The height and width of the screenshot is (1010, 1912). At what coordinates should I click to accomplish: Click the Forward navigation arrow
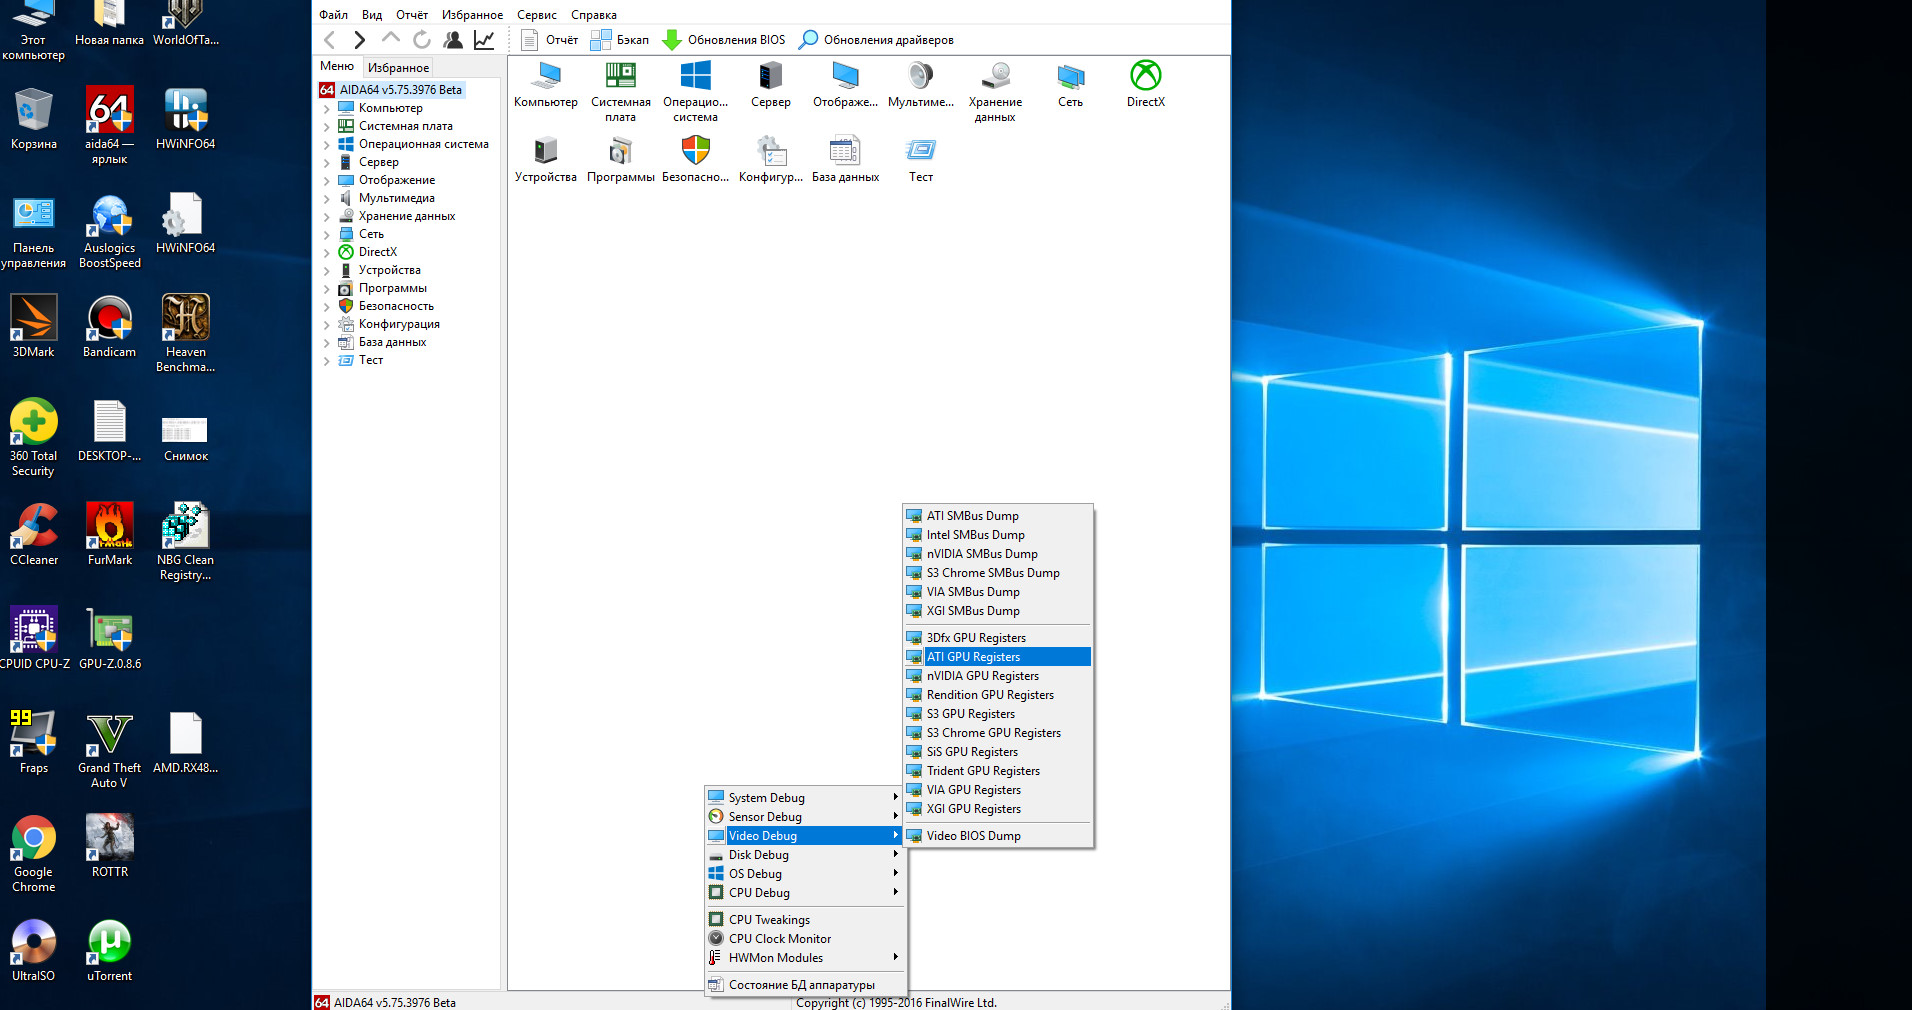(360, 40)
